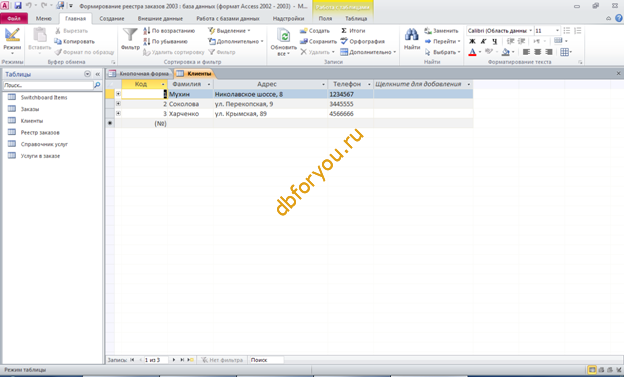This screenshot has width=624, height=377.
Task: Toggle Underline (Ч) formatting
Action: pos(494,41)
